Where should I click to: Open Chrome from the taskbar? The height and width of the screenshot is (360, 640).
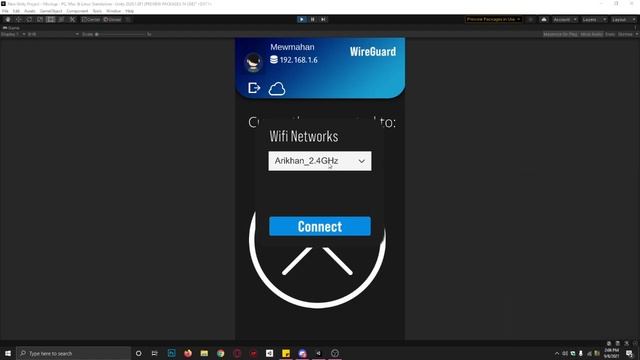point(220,353)
